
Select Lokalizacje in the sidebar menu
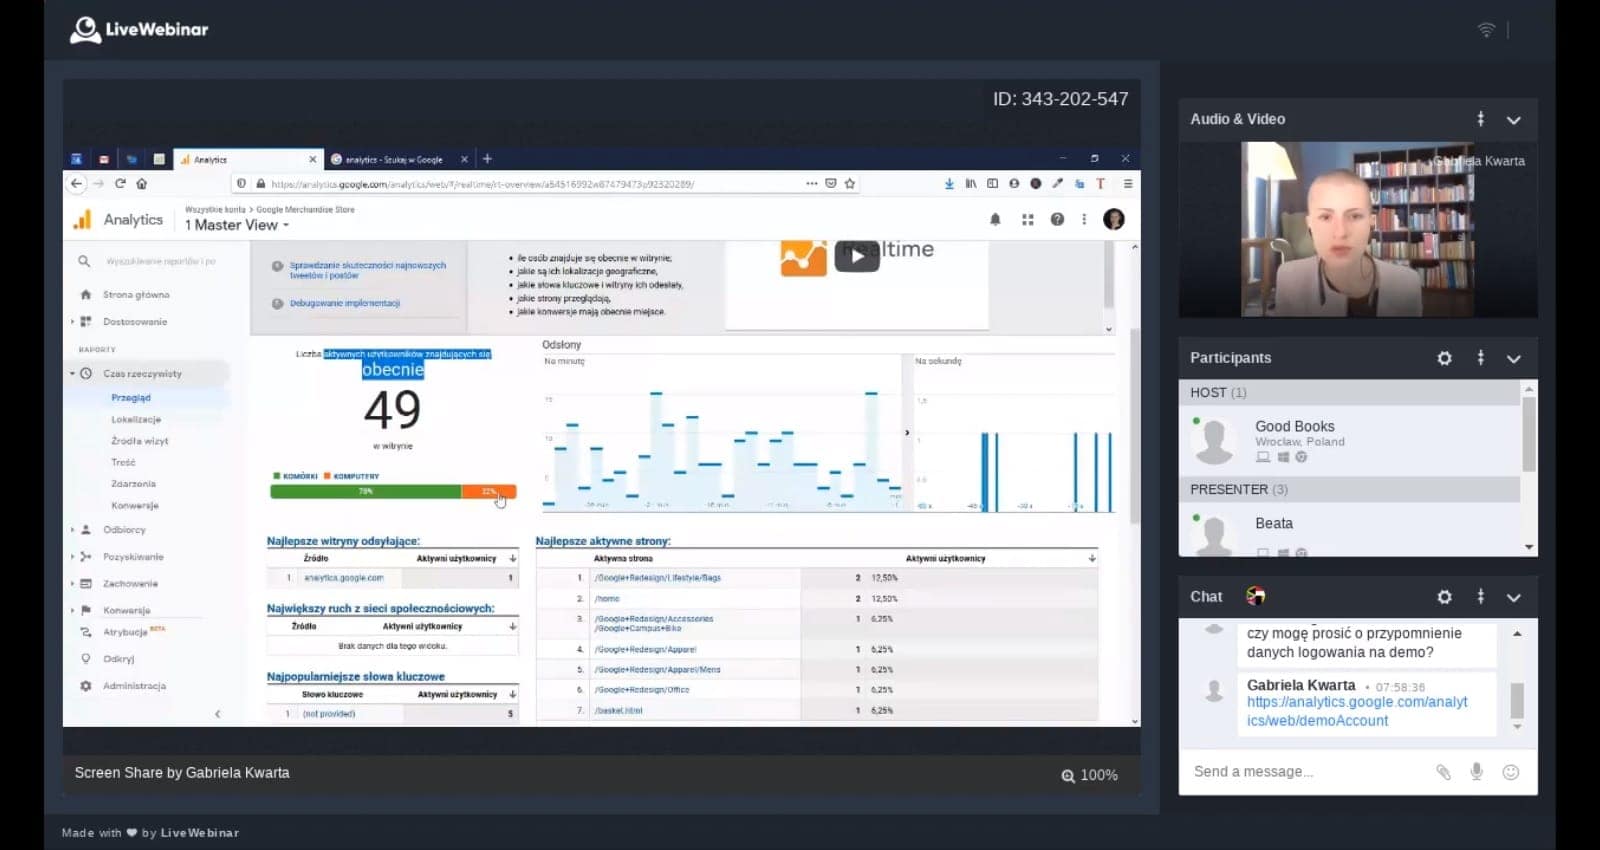click(x=136, y=420)
